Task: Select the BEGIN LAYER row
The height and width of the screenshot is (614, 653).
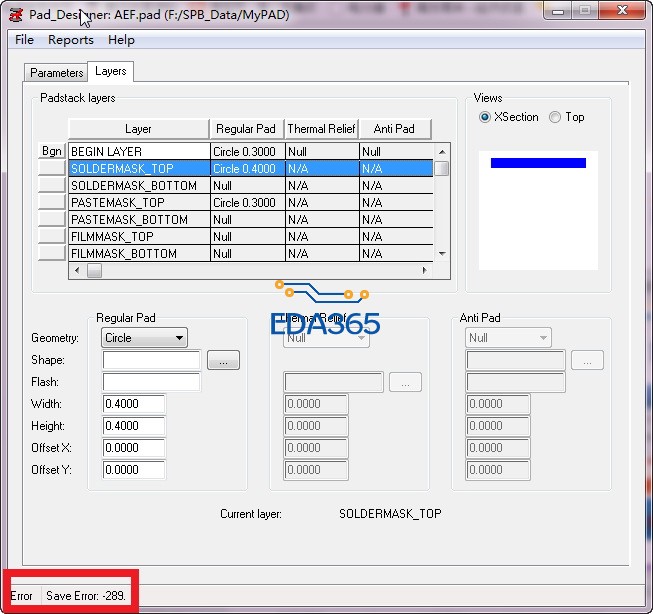Action: pyautogui.click(x=251, y=152)
